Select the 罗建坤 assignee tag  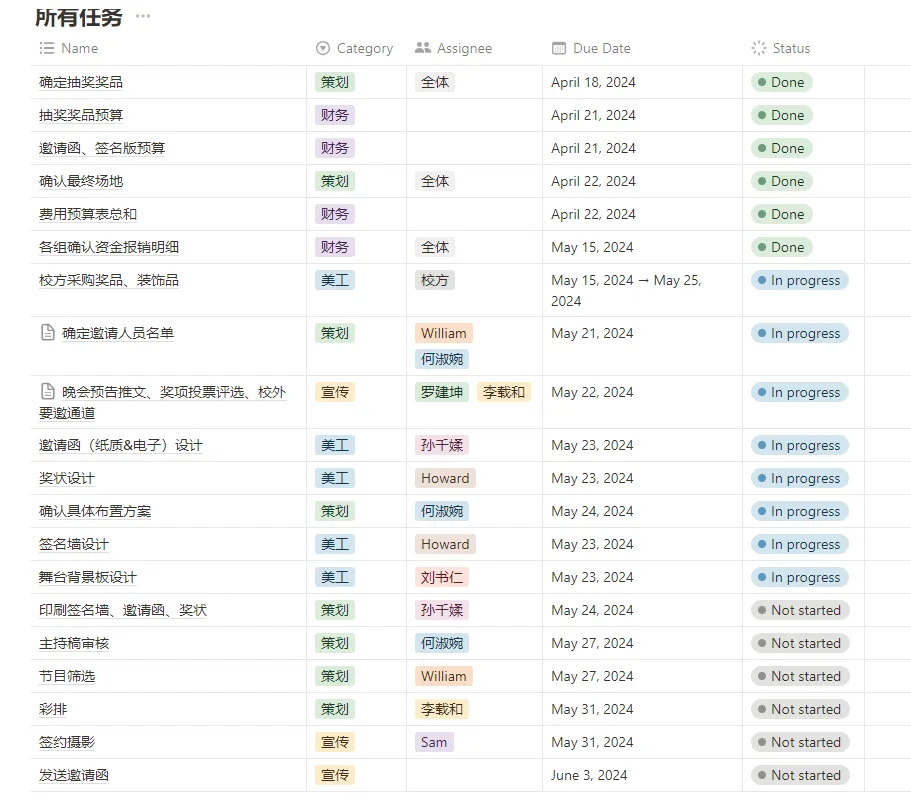pos(442,392)
